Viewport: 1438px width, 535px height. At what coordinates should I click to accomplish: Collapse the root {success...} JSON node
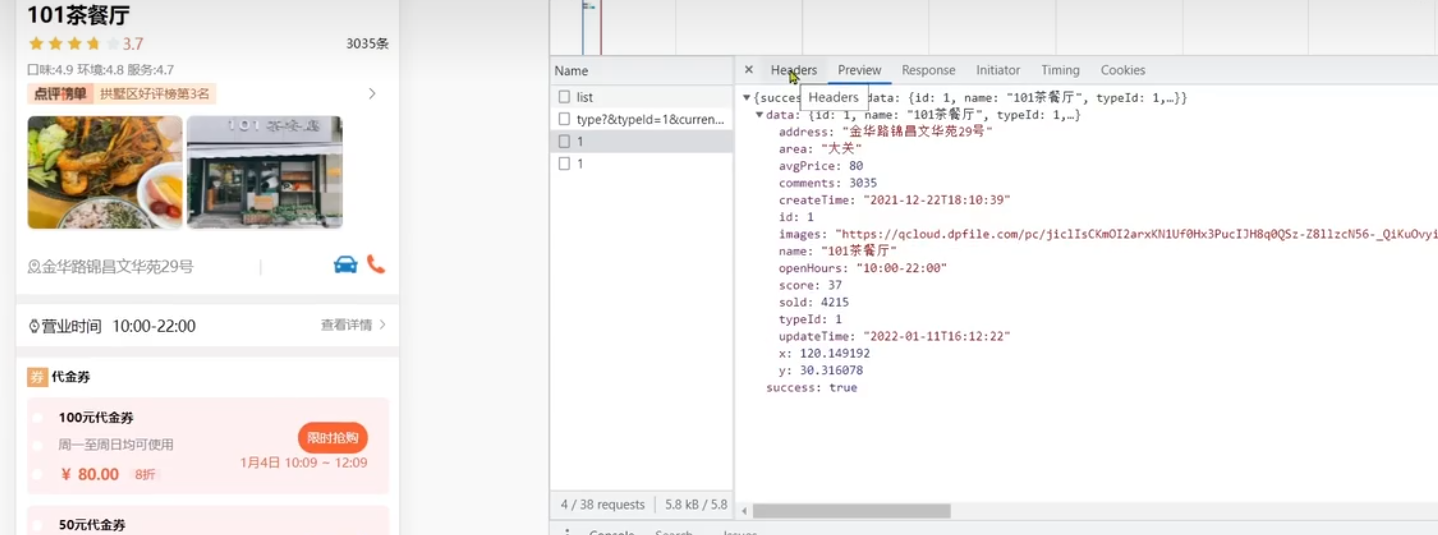pos(746,98)
